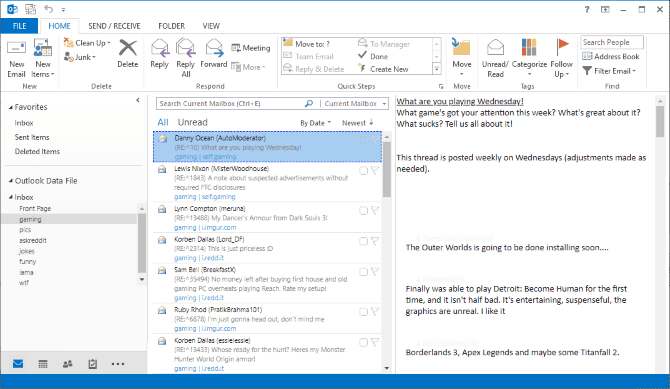Open the Mail view in navigation bar
This screenshot has height=389, width=670.
pyautogui.click(x=18, y=364)
